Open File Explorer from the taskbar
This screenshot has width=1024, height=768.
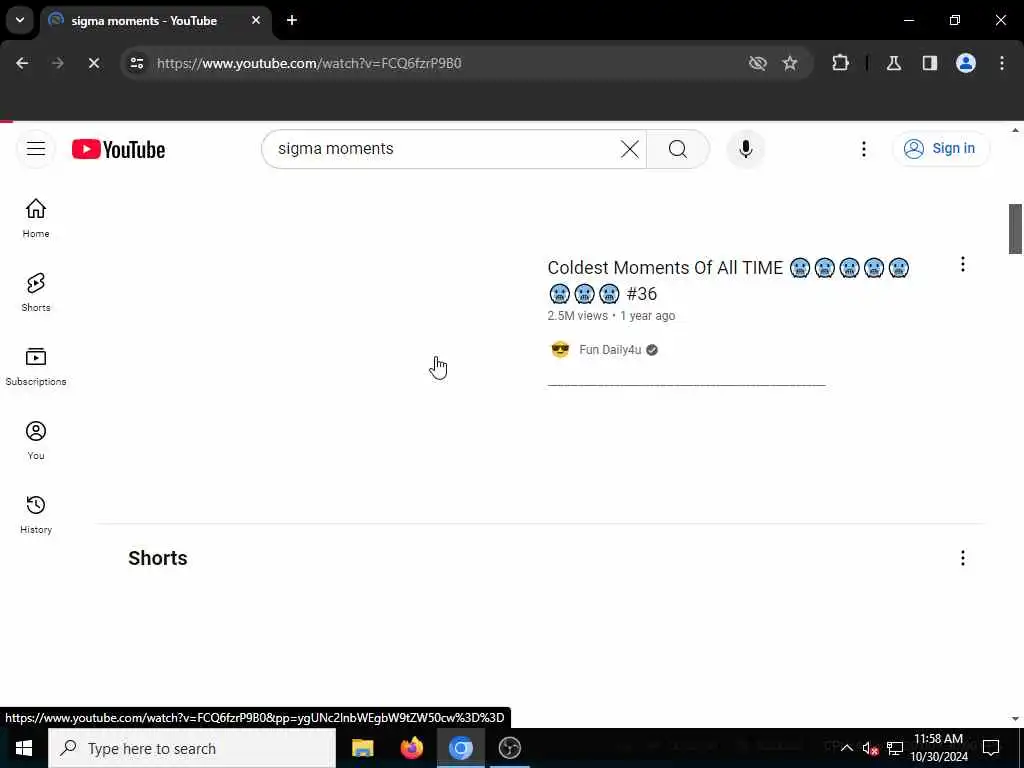(362, 748)
